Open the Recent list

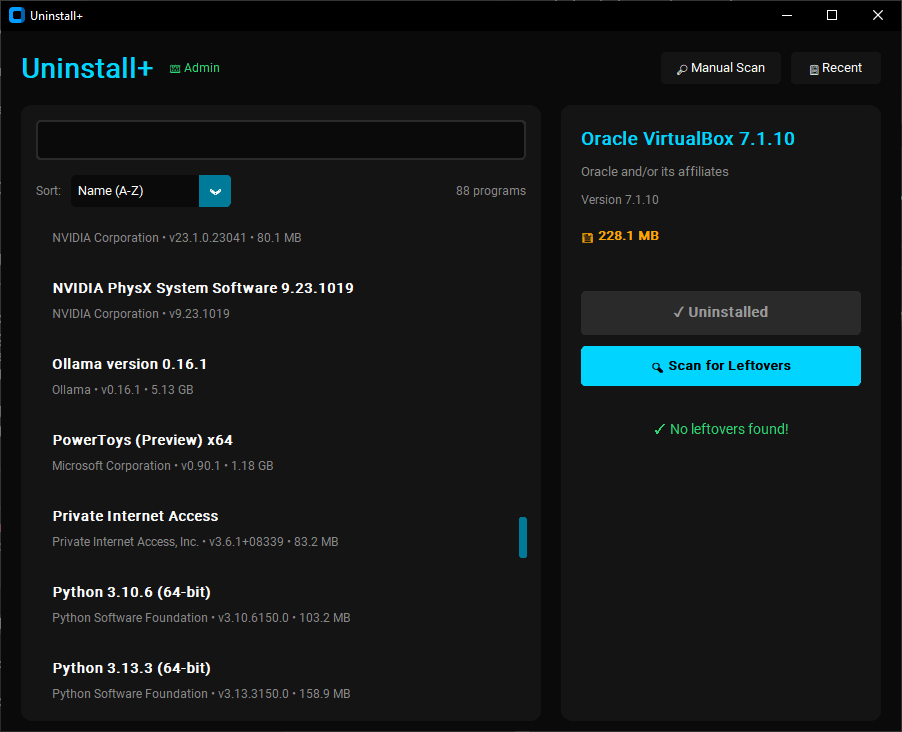click(835, 68)
